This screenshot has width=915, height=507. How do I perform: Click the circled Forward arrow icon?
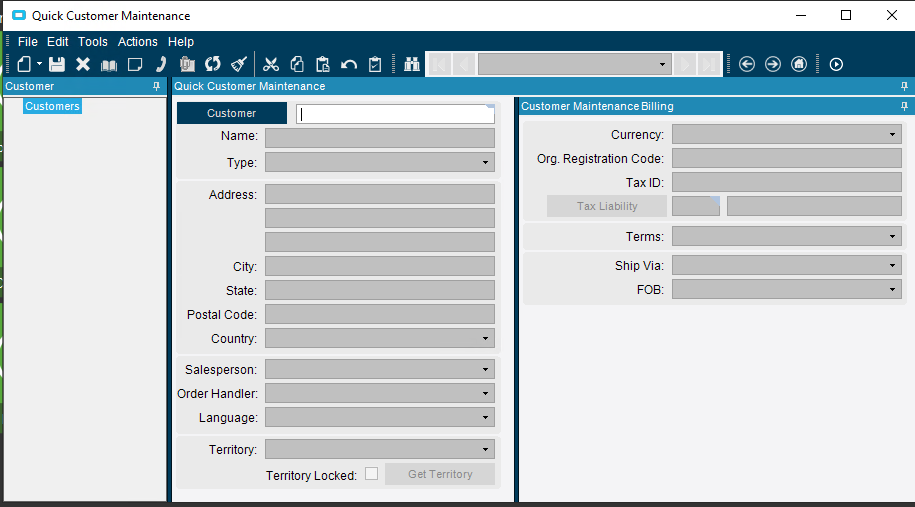click(773, 64)
